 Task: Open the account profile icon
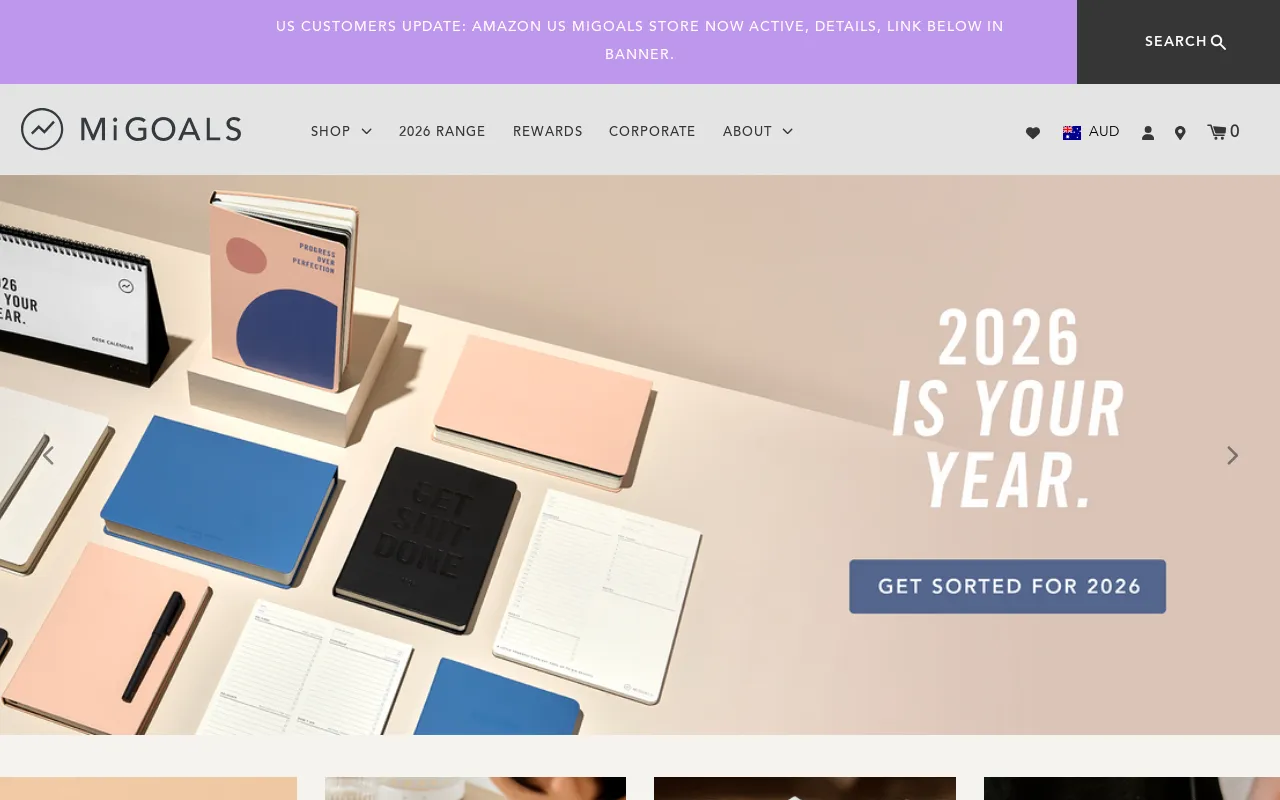coord(1148,132)
